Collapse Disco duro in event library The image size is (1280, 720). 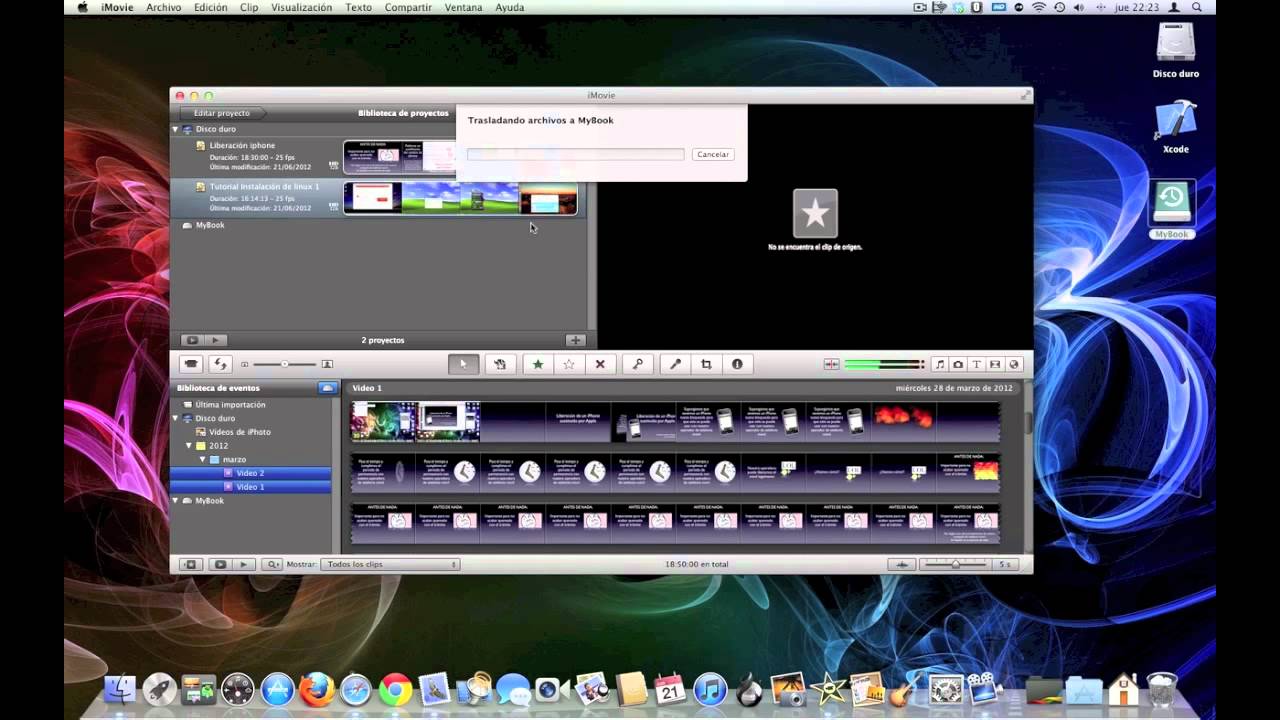pos(176,418)
